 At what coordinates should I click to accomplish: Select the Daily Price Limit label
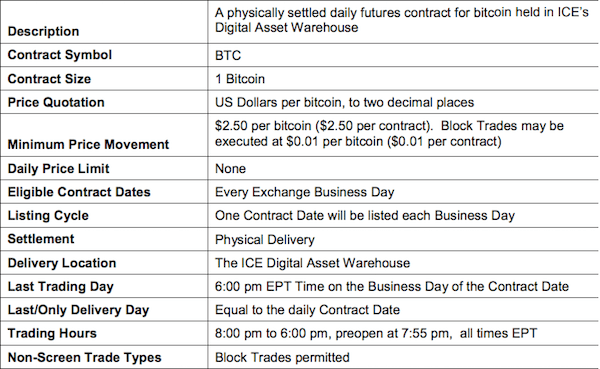click(59, 168)
